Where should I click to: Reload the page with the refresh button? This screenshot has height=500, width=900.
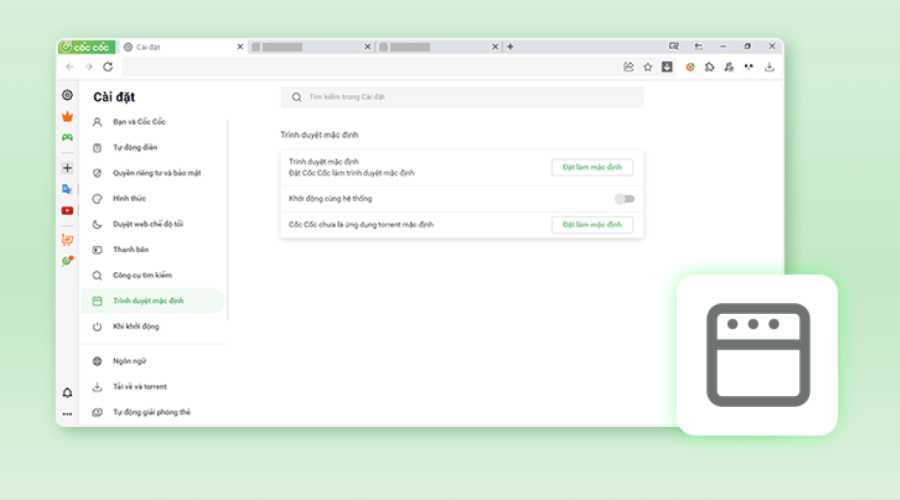point(107,67)
